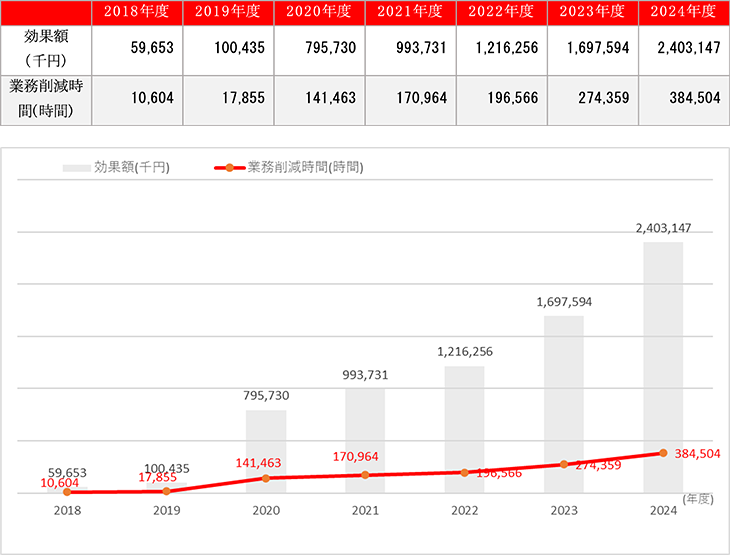The width and height of the screenshot is (730, 555).
Task: Click the gray bar for 2020
Action: (x=266, y=450)
